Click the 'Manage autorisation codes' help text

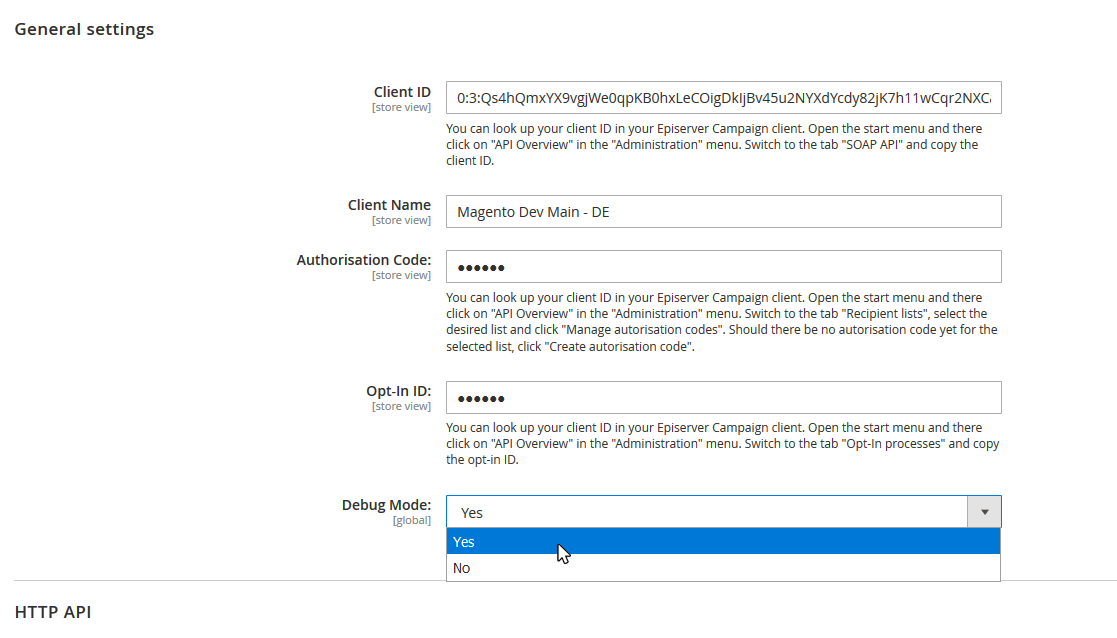[723, 322]
